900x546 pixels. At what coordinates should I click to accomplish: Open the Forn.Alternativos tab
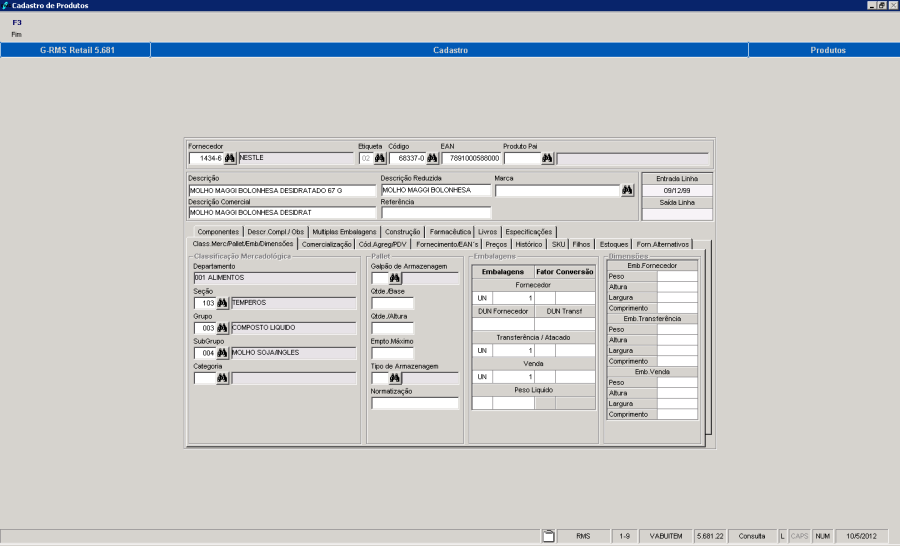coord(662,245)
